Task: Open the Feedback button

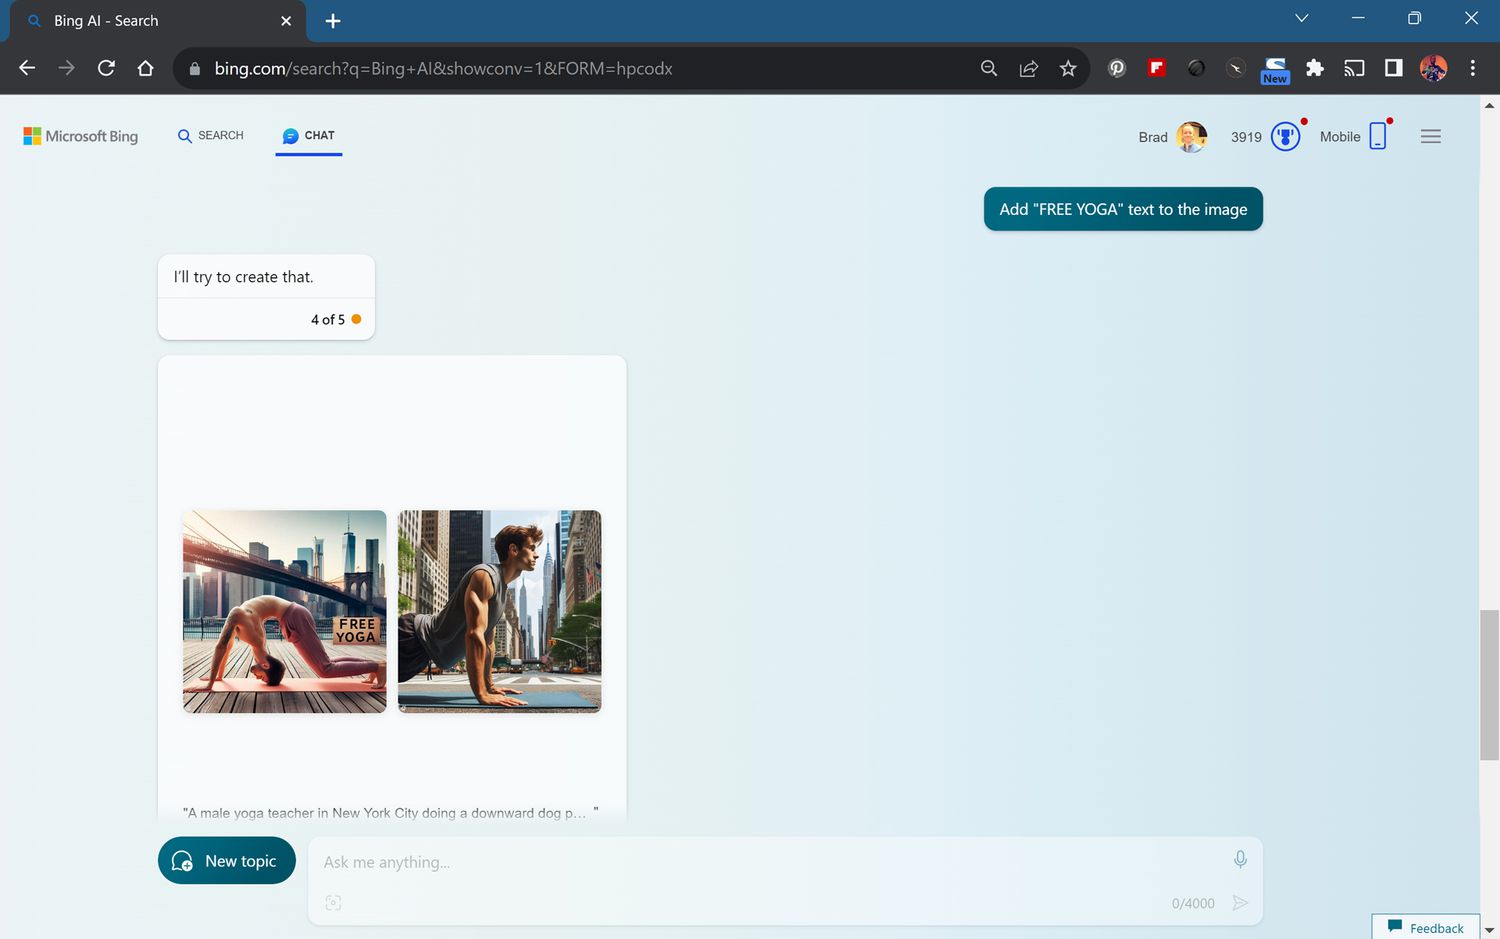Action: [1426, 928]
